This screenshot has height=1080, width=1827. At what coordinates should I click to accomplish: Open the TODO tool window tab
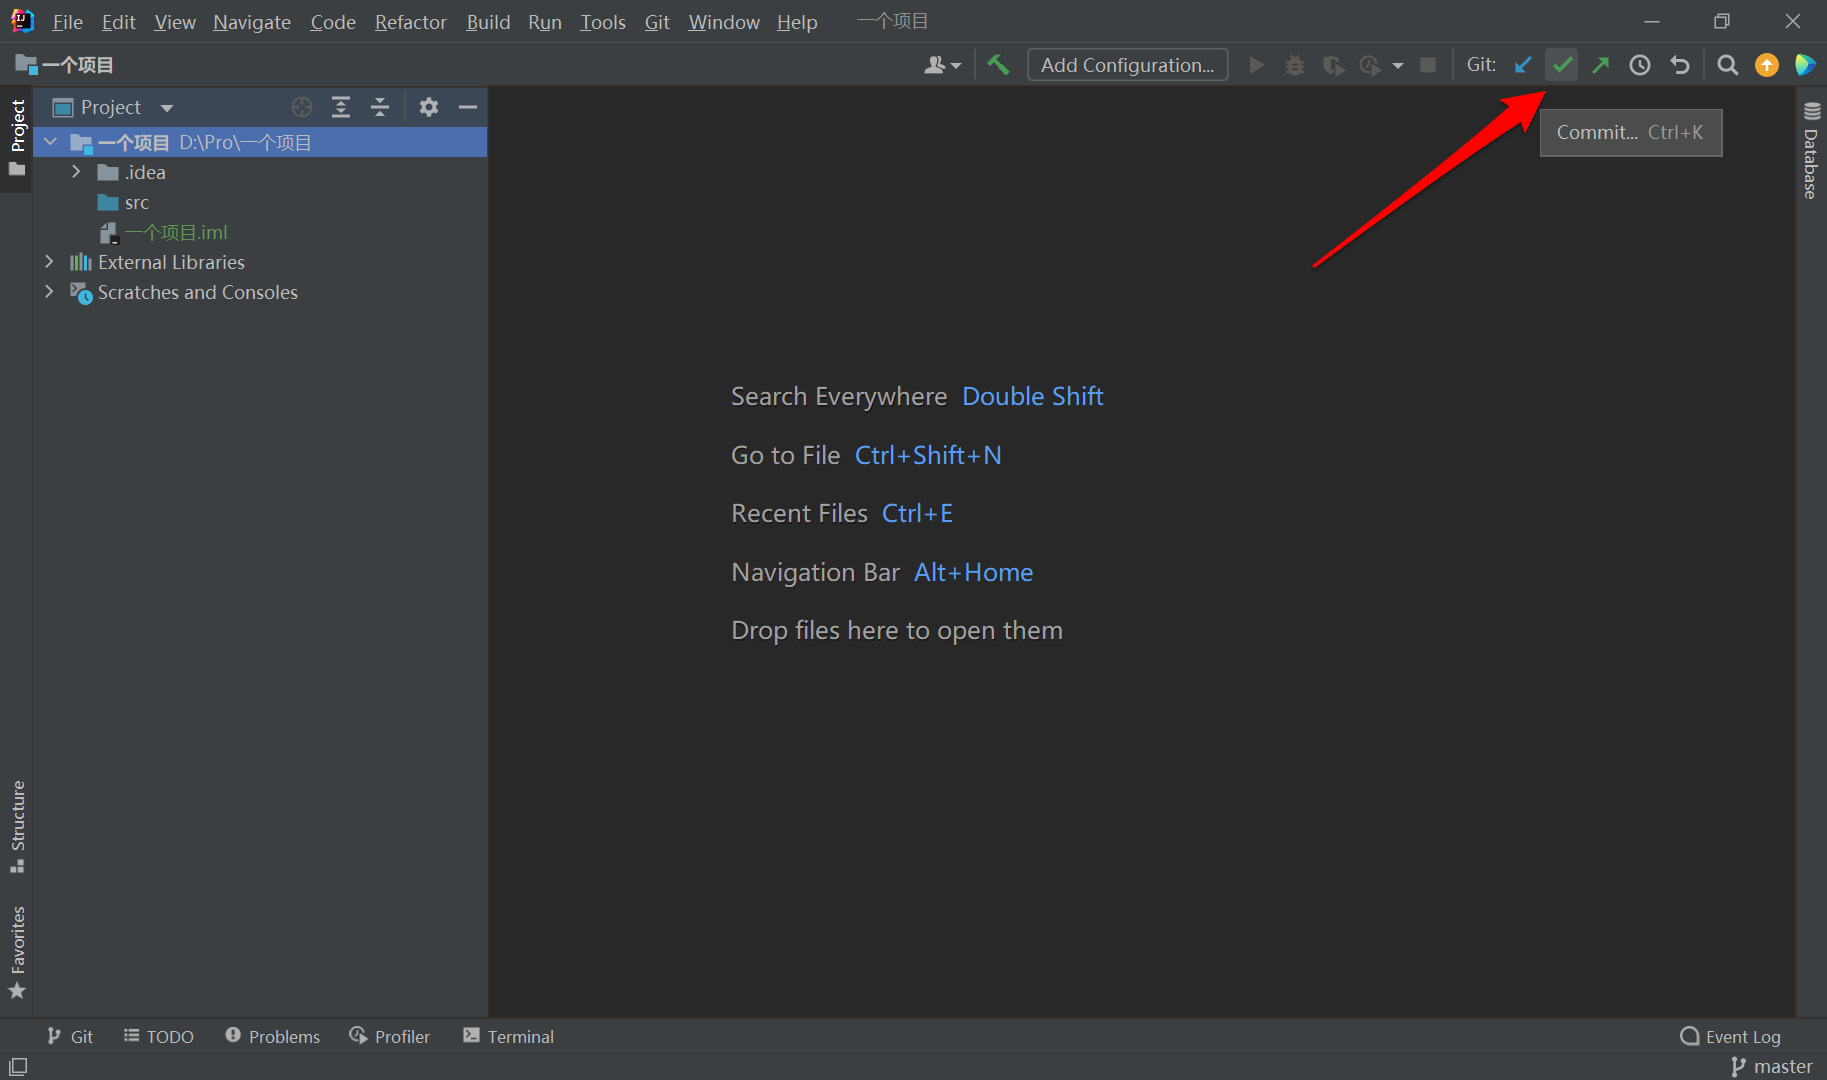click(x=159, y=1037)
